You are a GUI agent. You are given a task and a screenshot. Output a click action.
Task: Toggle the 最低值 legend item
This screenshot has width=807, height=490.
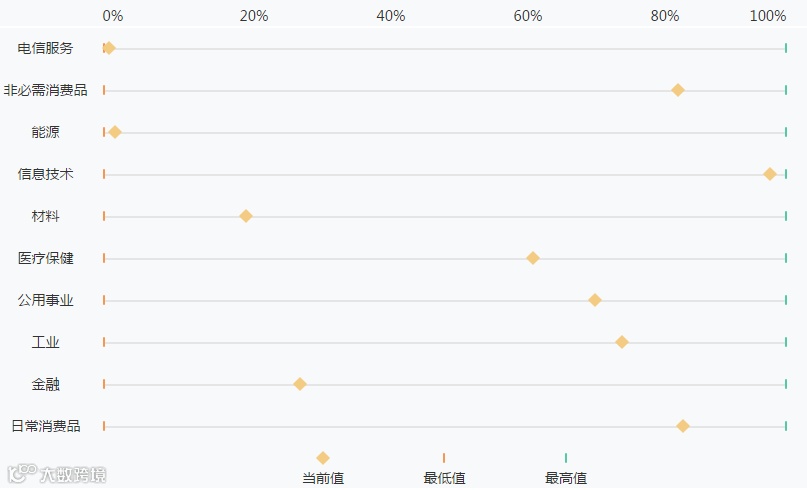444,468
